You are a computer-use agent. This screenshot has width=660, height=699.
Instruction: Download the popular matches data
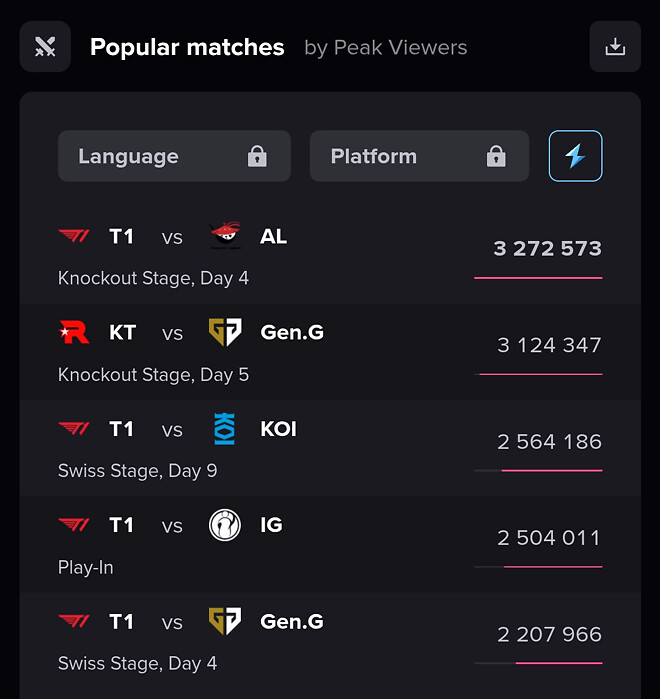click(615, 47)
